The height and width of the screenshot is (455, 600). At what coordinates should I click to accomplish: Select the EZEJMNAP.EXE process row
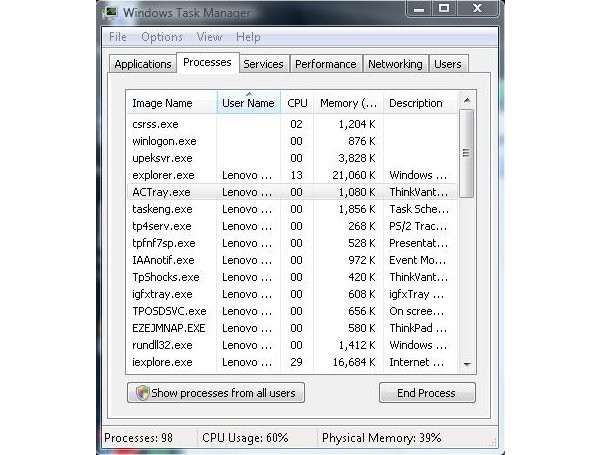(x=292, y=328)
